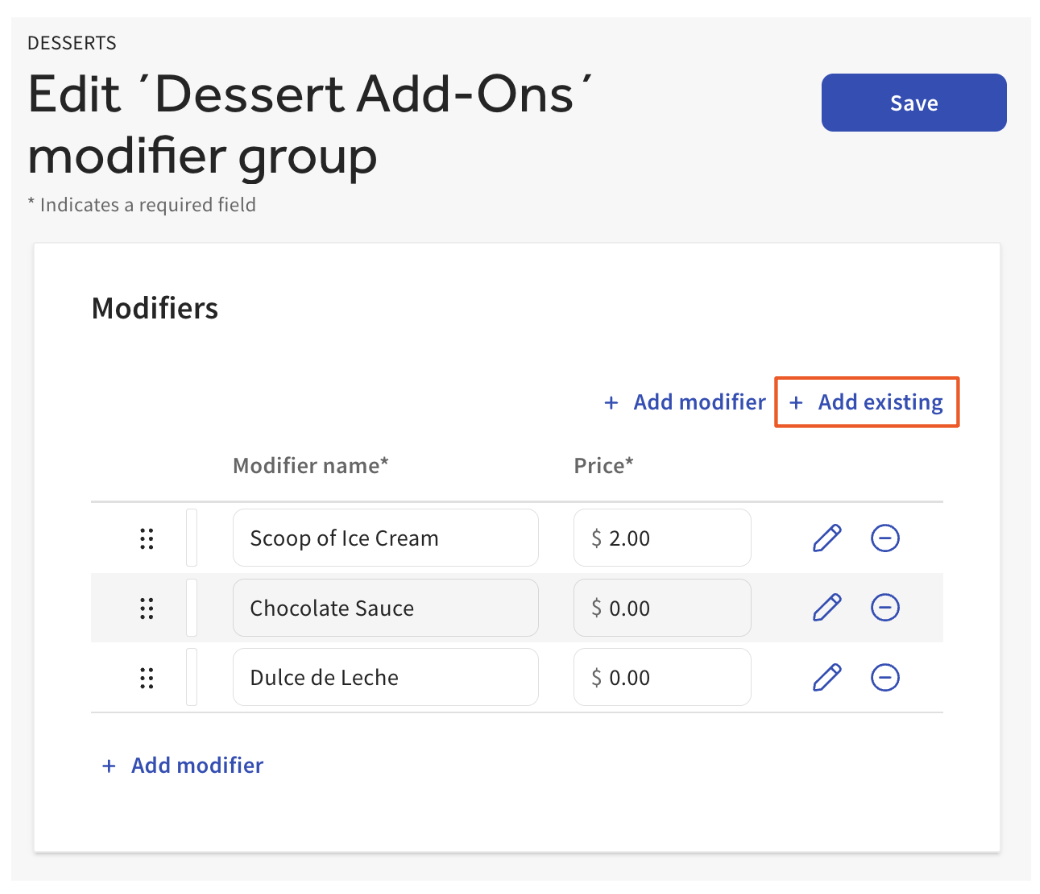Click the $2.00 price field
Image resolution: width=1040 pixels, height=894 pixels.
tap(662, 538)
